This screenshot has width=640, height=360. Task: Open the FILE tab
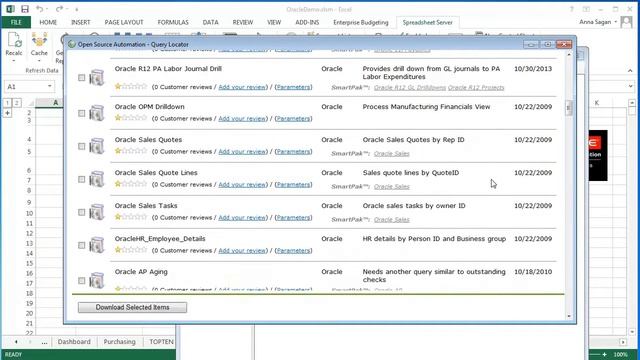pos(16,22)
